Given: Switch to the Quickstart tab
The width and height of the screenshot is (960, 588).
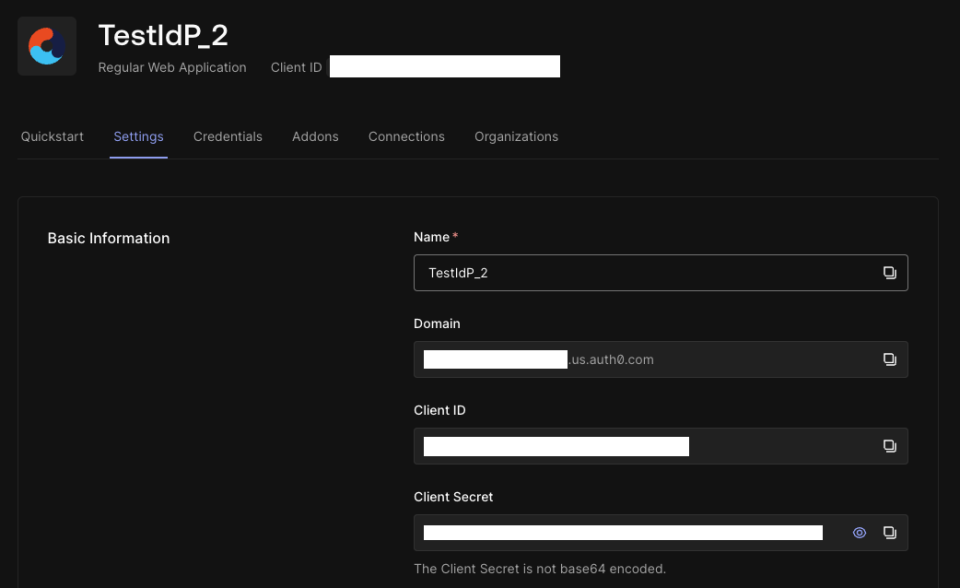Looking at the screenshot, I should [x=52, y=136].
